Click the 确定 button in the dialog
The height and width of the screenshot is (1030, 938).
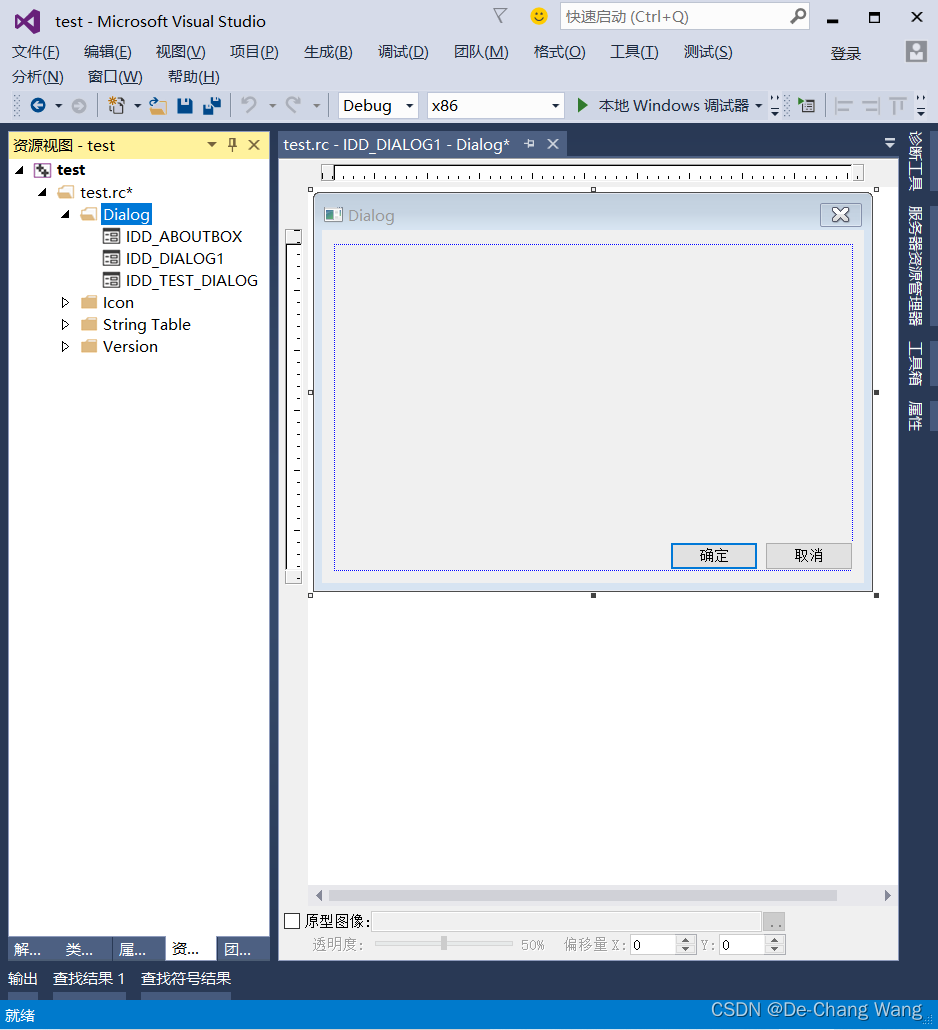[714, 556]
